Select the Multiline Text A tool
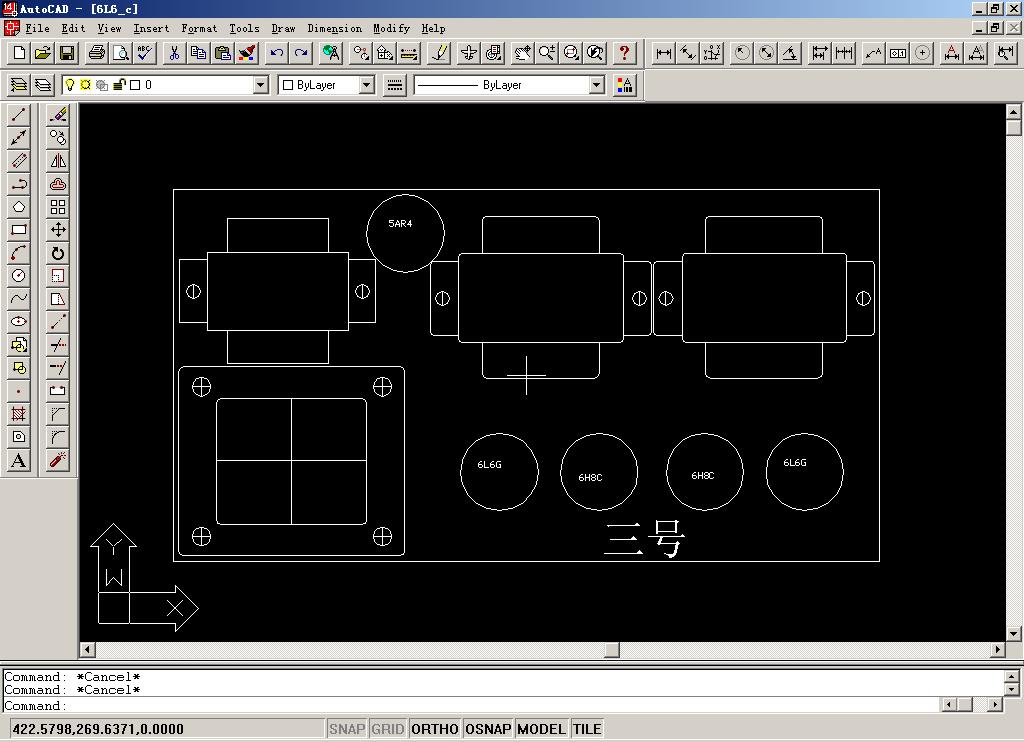Screen dimensions: 1024x742 tap(19, 460)
